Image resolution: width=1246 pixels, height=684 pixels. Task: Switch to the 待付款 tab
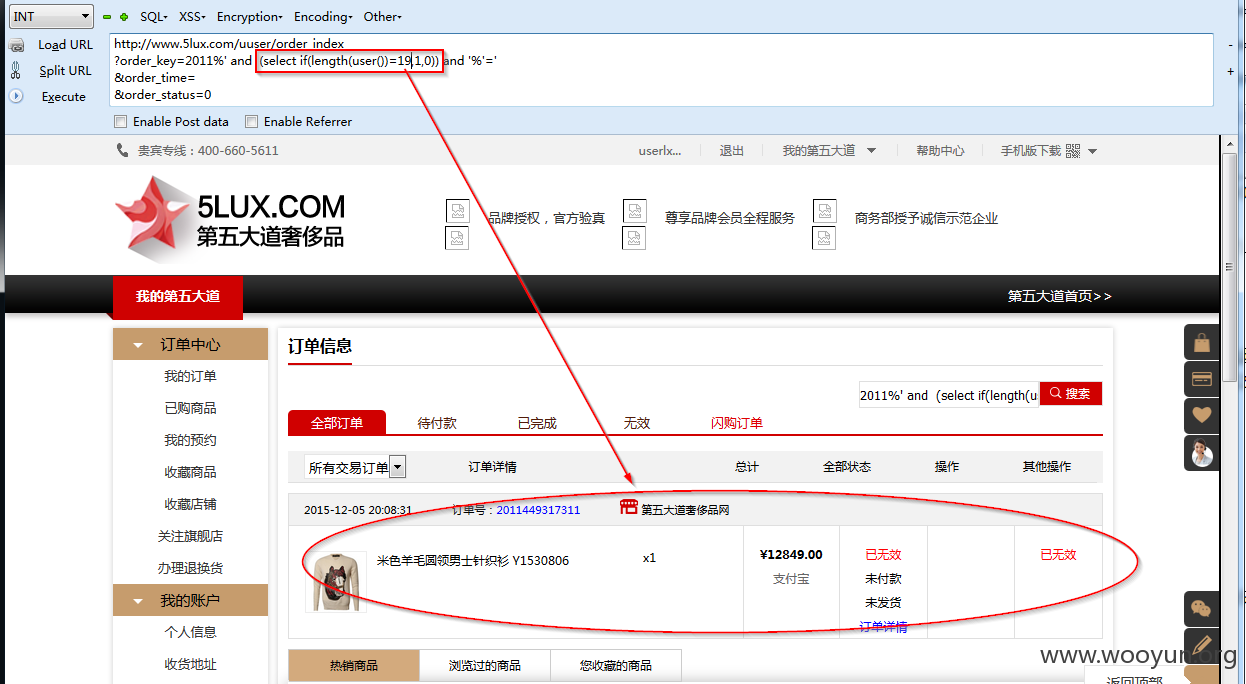(x=437, y=423)
